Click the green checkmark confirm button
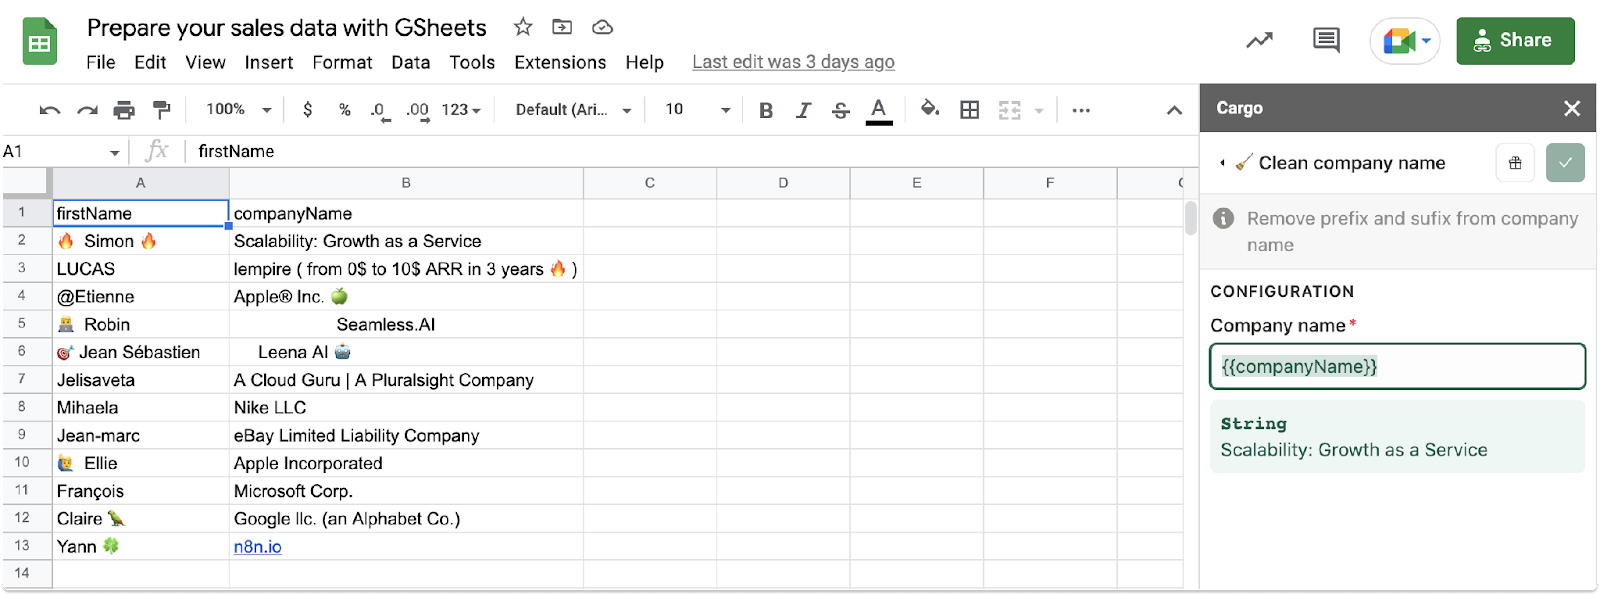1600x595 pixels. tap(1565, 163)
